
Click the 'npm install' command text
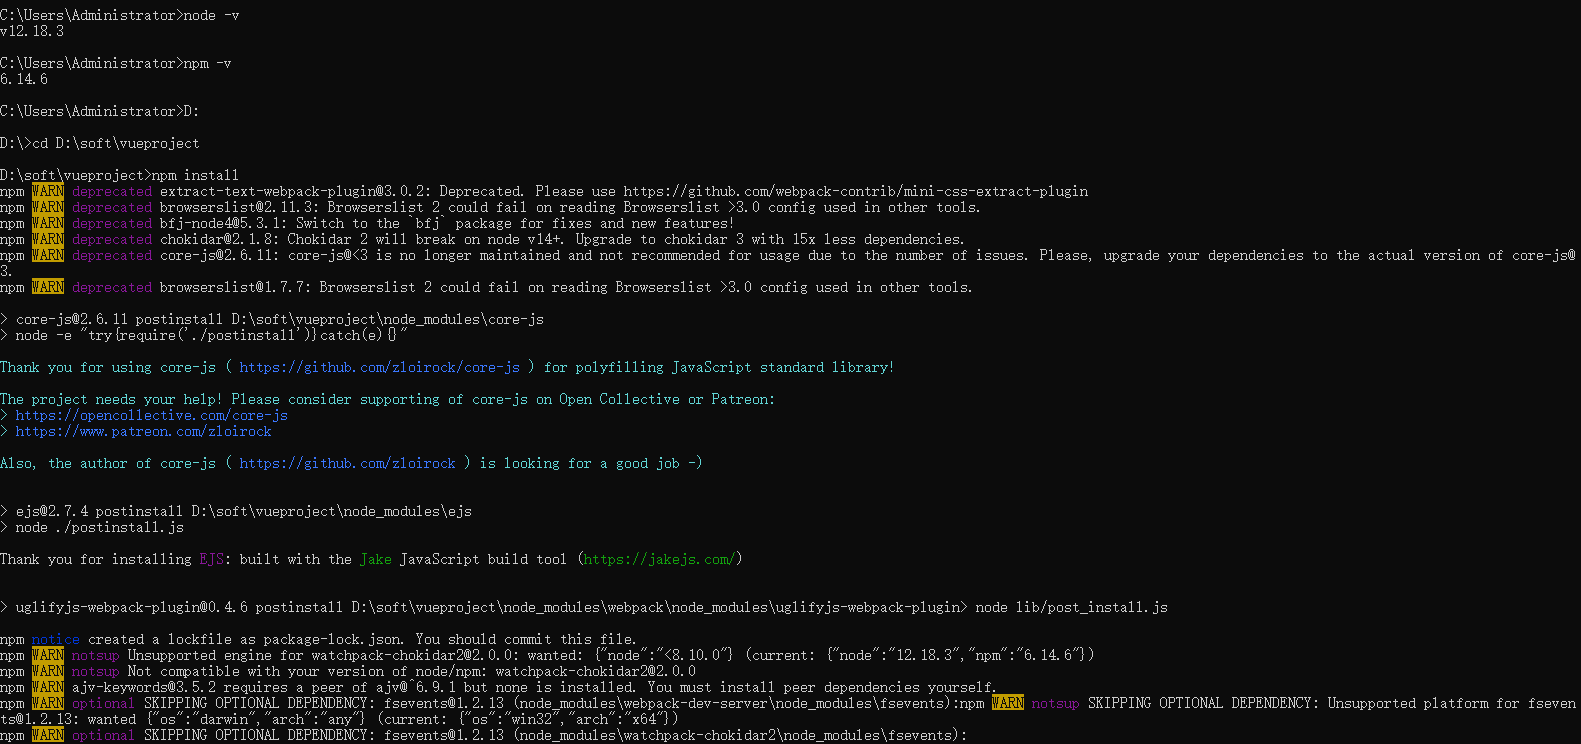[x=196, y=175]
